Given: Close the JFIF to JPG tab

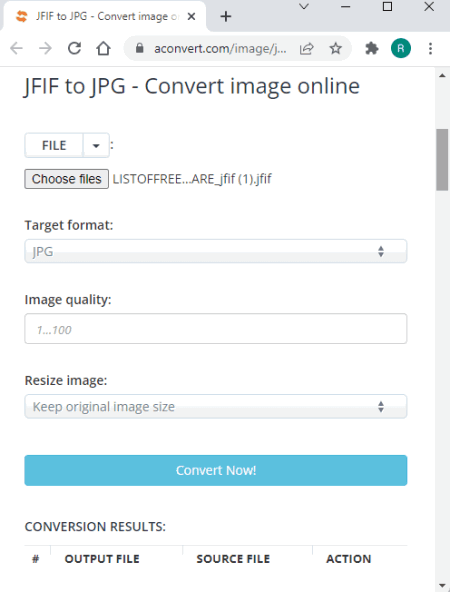Looking at the screenshot, I should point(191,16).
